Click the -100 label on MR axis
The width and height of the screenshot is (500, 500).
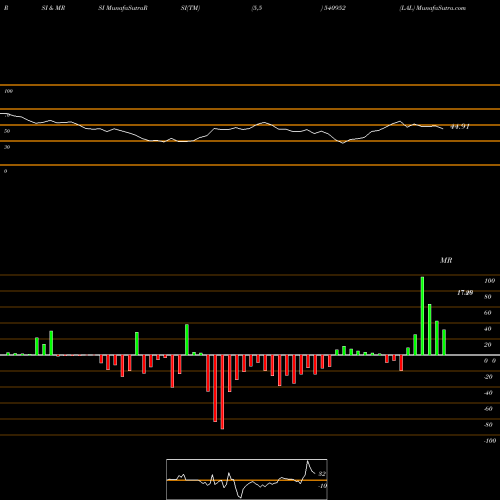point(490,441)
